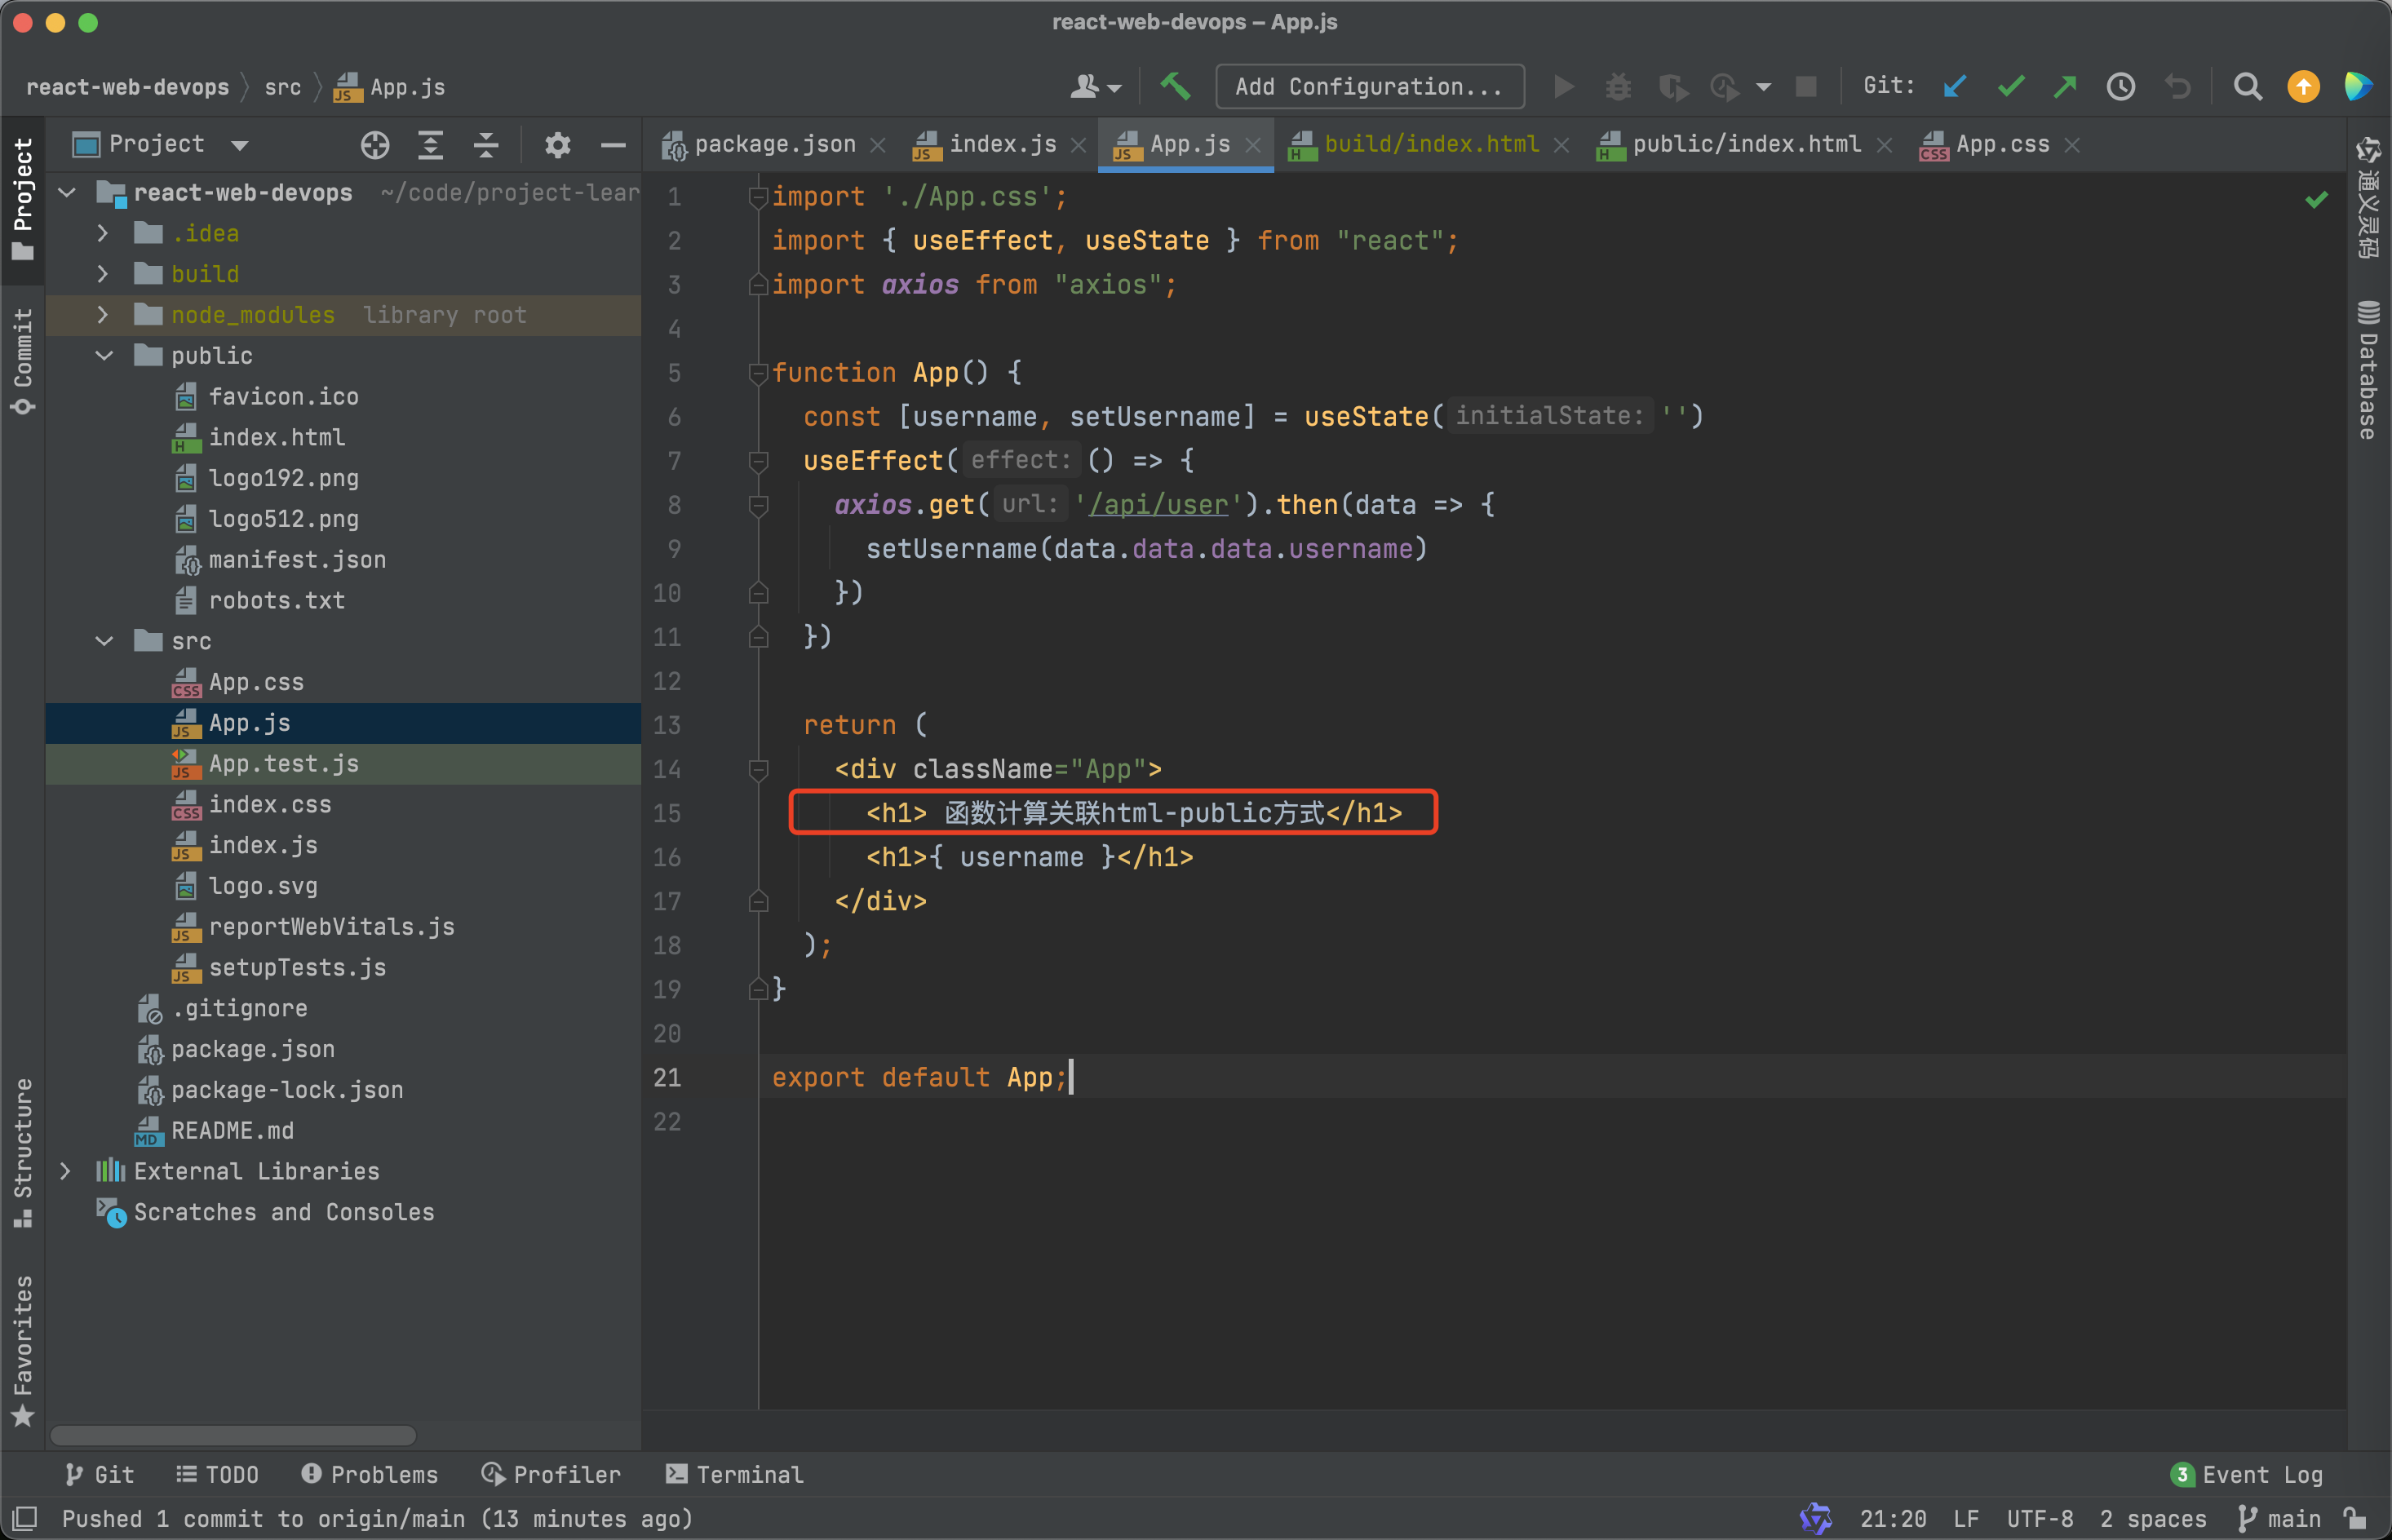Open the Terminal tool window
The width and height of the screenshot is (2392, 1540).
coord(734,1474)
